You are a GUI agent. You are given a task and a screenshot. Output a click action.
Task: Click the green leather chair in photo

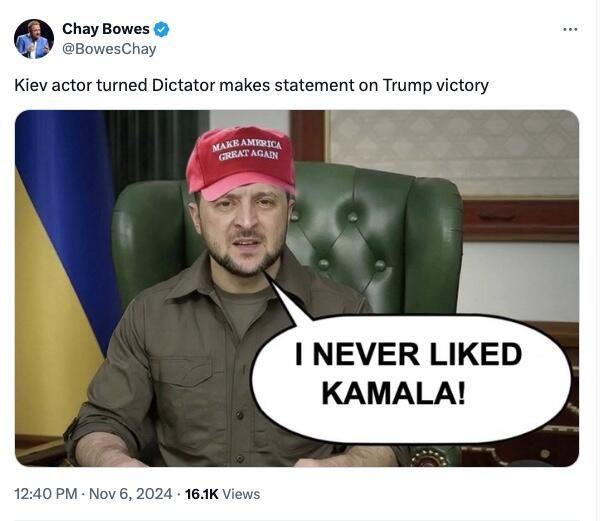(x=377, y=238)
